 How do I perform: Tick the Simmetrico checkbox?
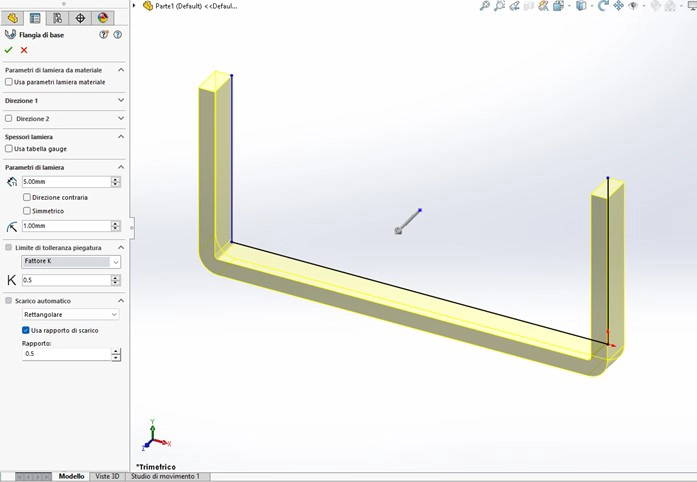pyautogui.click(x=27, y=211)
